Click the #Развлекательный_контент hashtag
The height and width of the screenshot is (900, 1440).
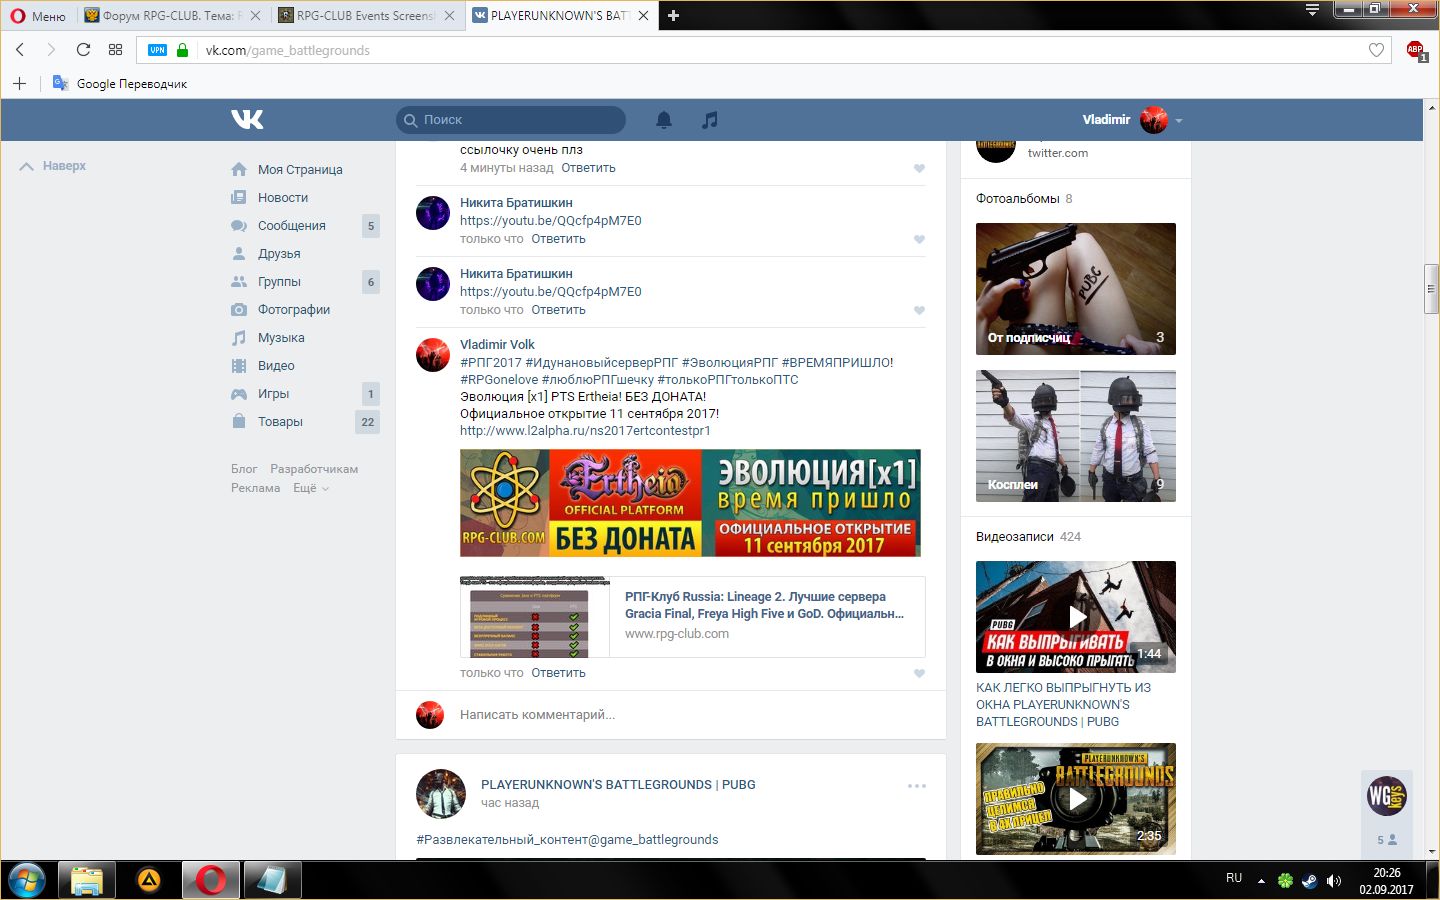click(567, 840)
